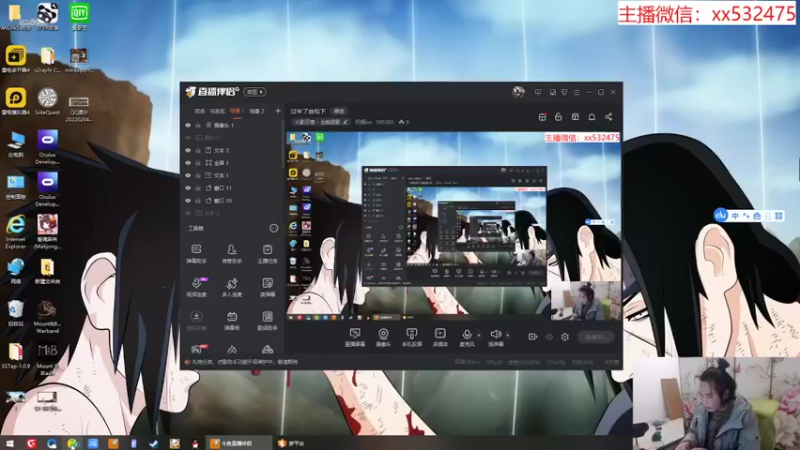Toggle visibility of 全屏 1 source
Screen dimensions: 800x450
click(188, 163)
